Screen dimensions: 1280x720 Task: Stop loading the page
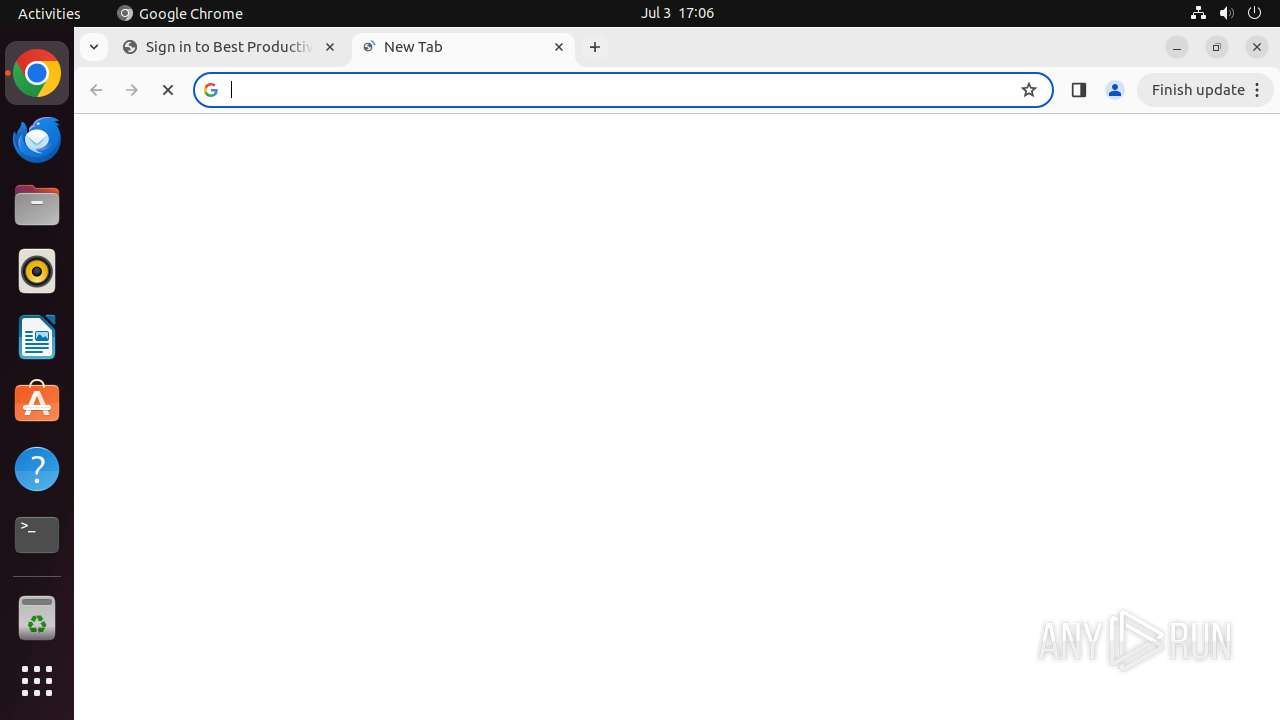(x=168, y=90)
